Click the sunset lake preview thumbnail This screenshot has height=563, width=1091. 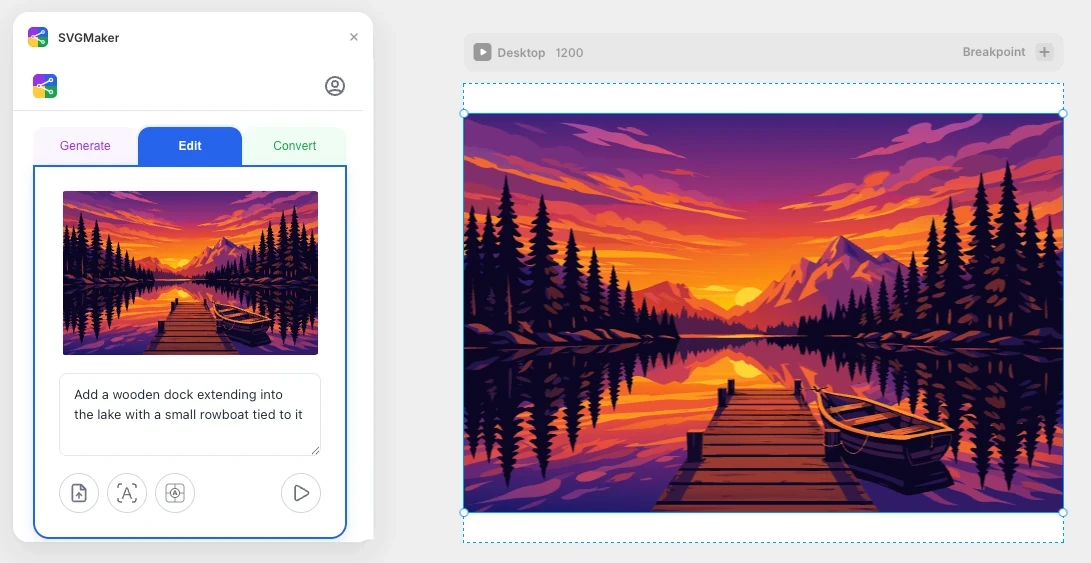[190, 273]
